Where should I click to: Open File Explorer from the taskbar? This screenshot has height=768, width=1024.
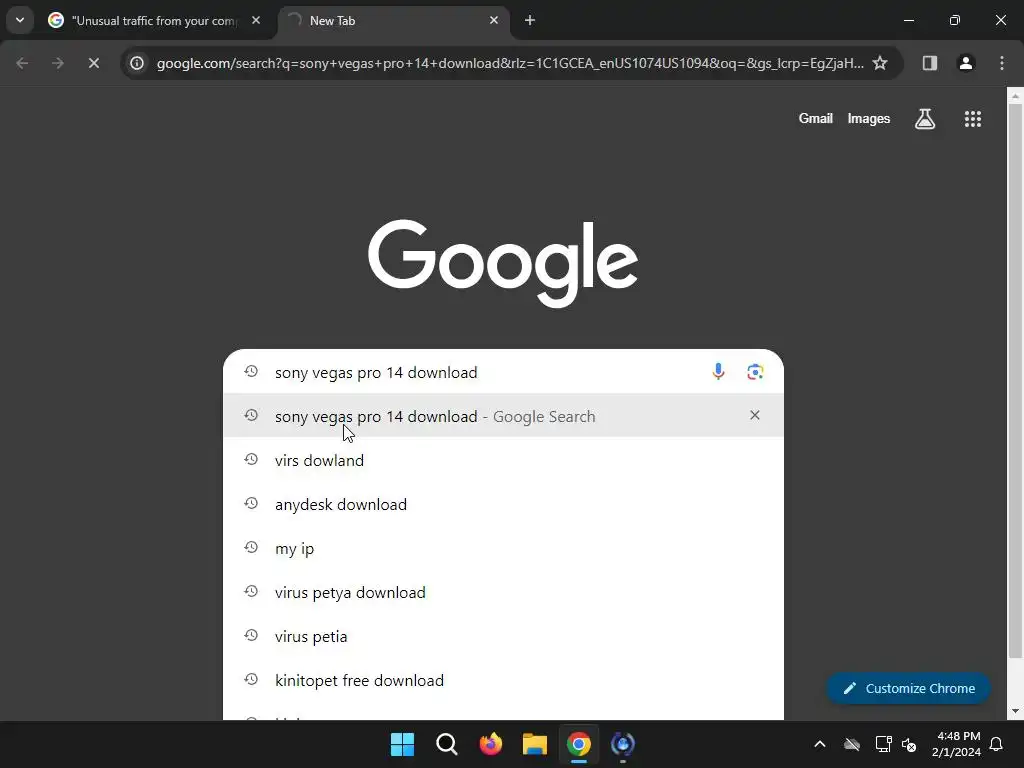[x=535, y=744]
